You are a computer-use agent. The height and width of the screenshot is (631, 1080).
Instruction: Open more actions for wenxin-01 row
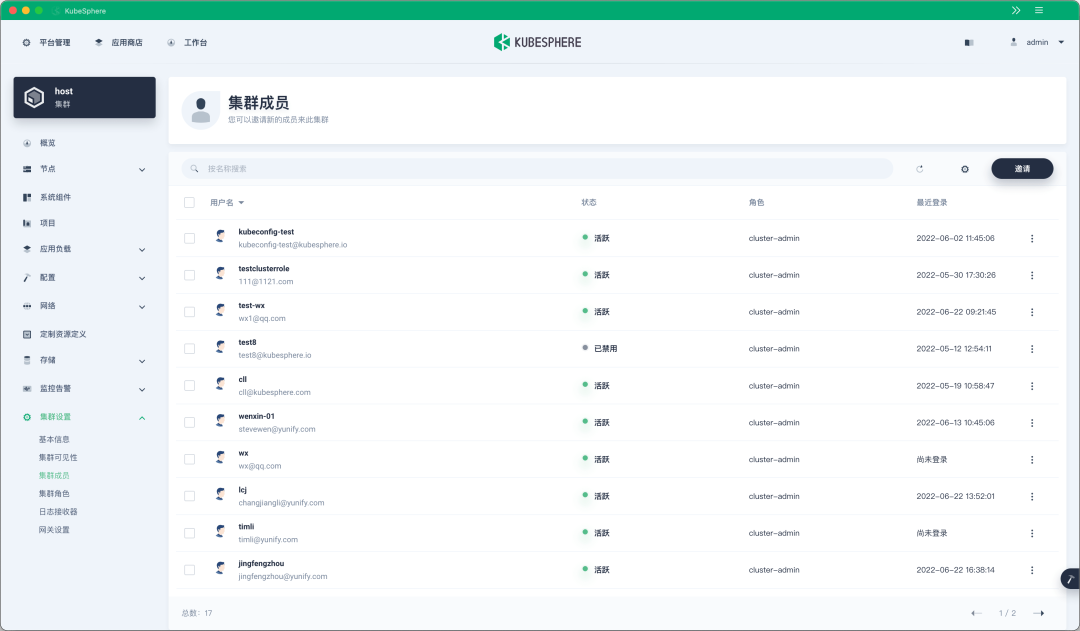1032,423
